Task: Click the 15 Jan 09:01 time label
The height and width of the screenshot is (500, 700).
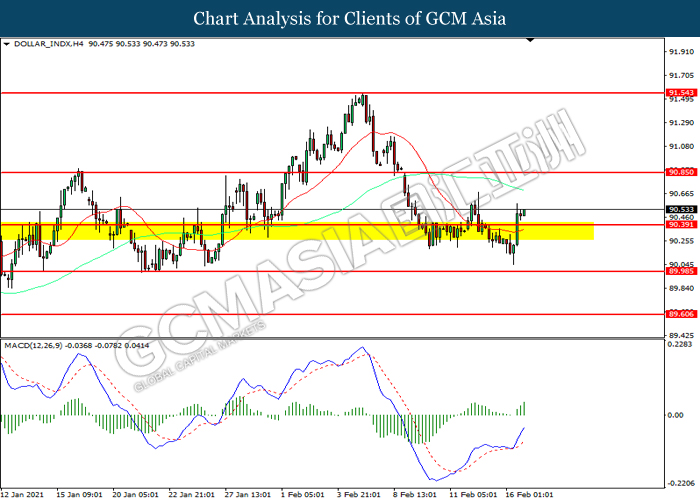Action: coord(79,495)
